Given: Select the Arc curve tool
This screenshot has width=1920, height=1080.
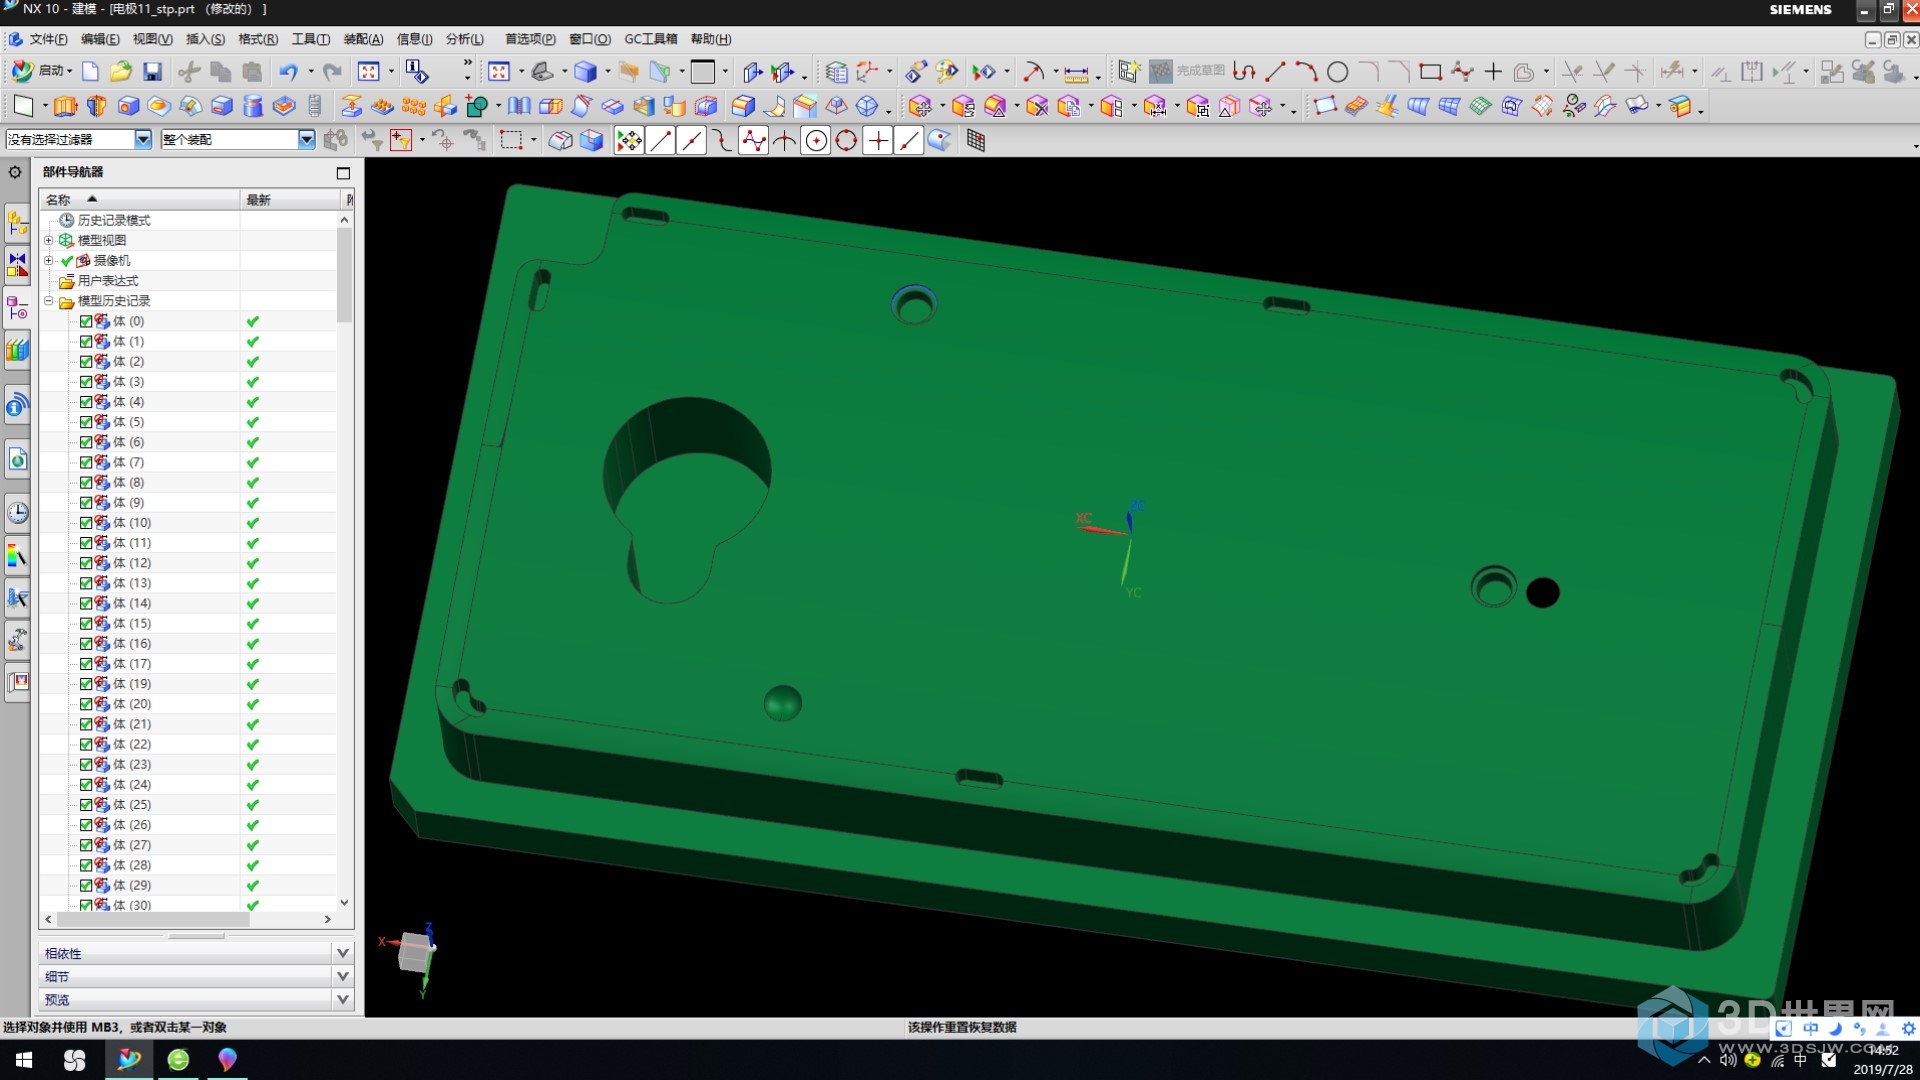Looking at the screenshot, I should pyautogui.click(x=1306, y=71).
